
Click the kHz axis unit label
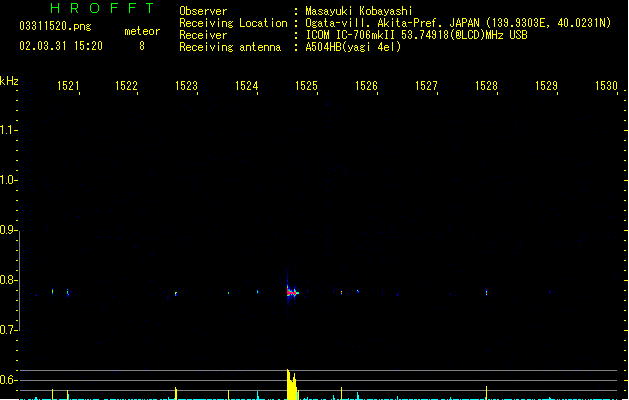click(x=9, y=81)
